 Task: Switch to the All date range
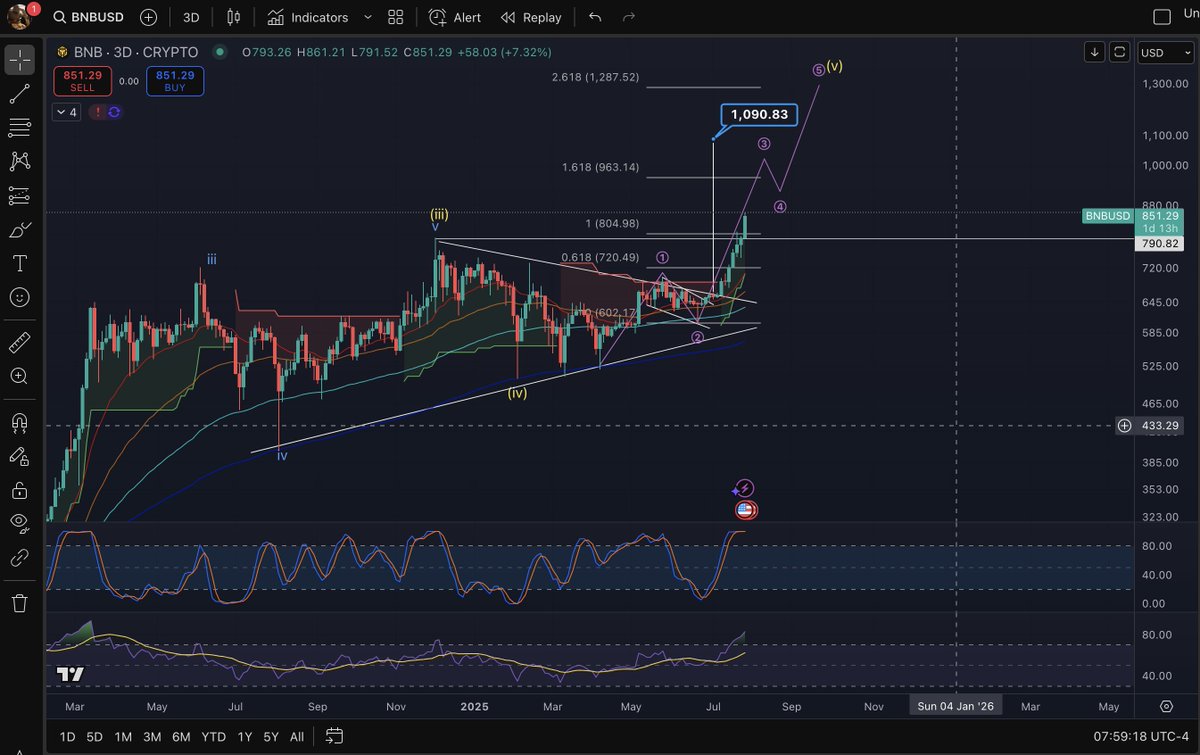(297, 737)
